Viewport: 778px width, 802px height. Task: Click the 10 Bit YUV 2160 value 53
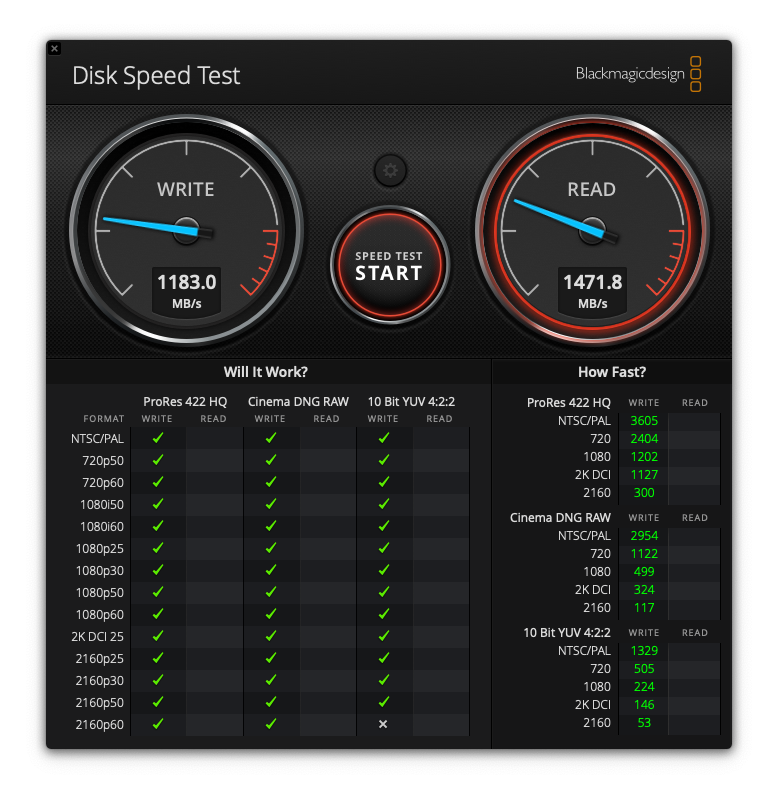coord(644,723)
